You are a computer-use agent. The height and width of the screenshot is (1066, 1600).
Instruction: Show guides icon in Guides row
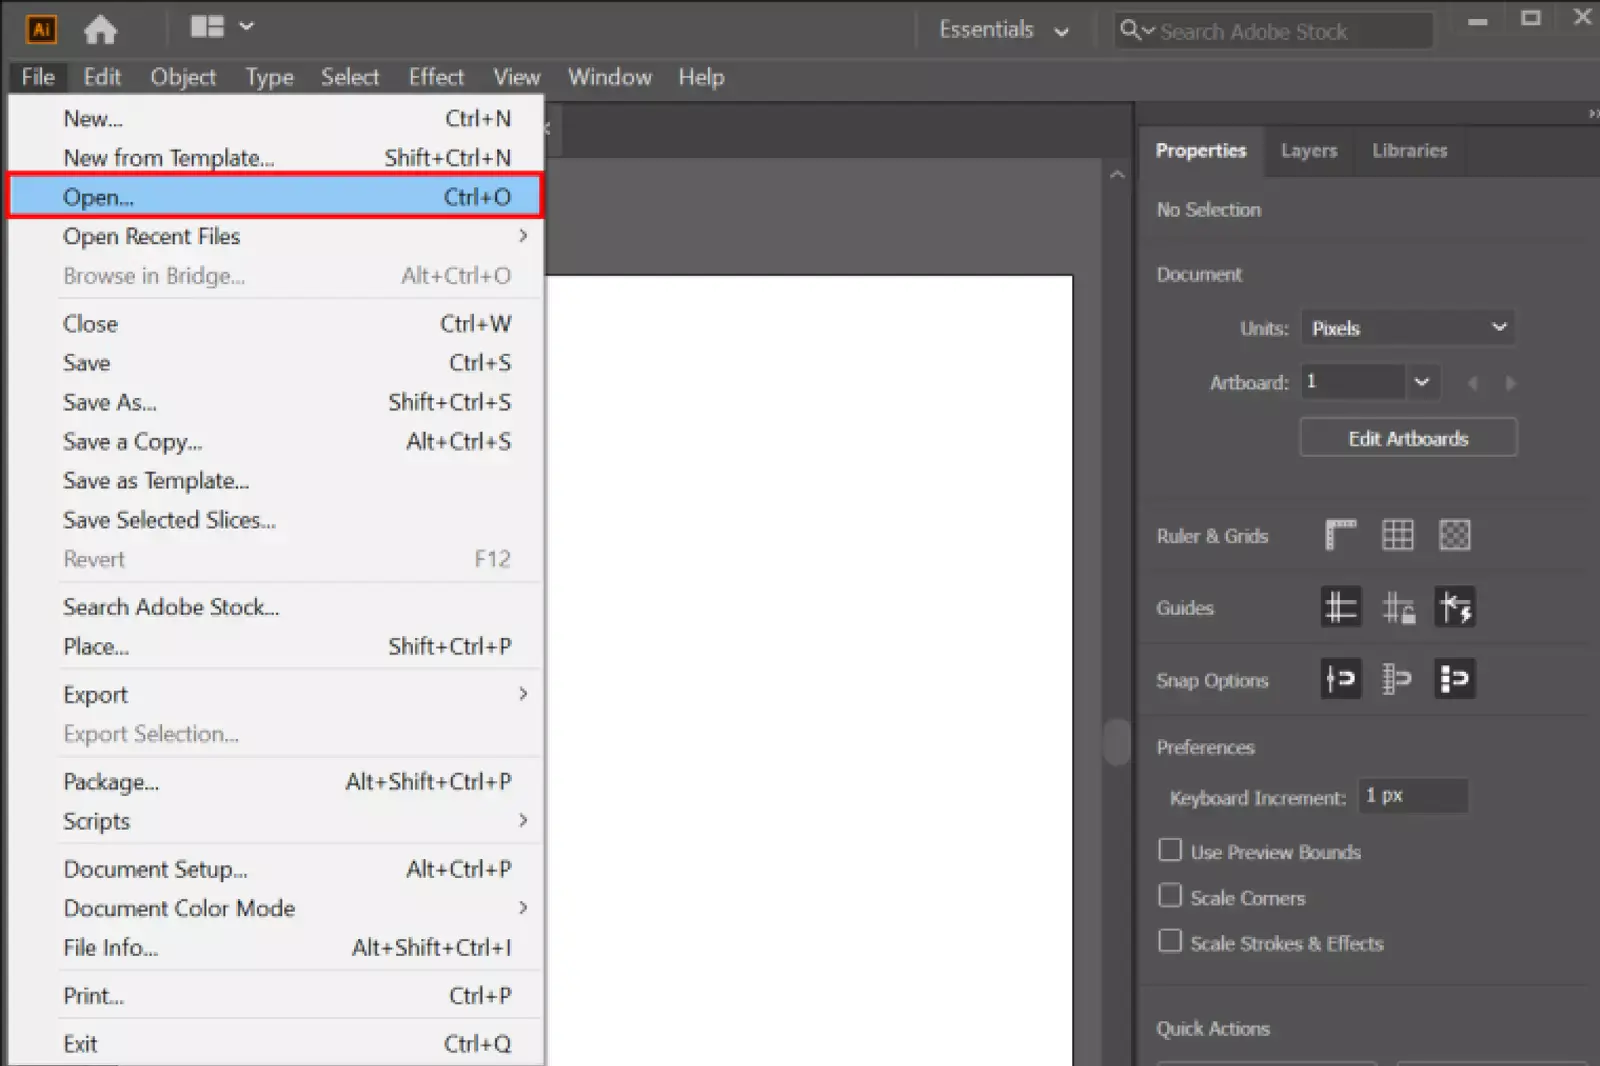click(x=1340, y=607)
